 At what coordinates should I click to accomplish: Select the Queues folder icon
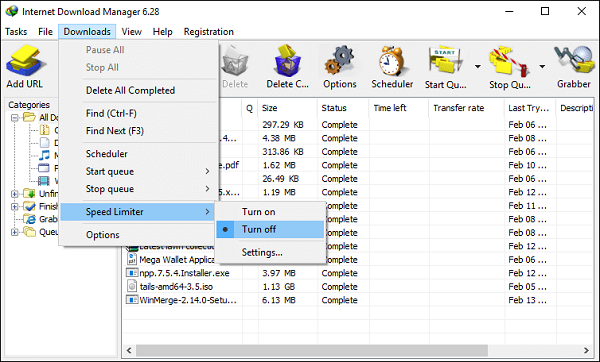tap(29, 232)
